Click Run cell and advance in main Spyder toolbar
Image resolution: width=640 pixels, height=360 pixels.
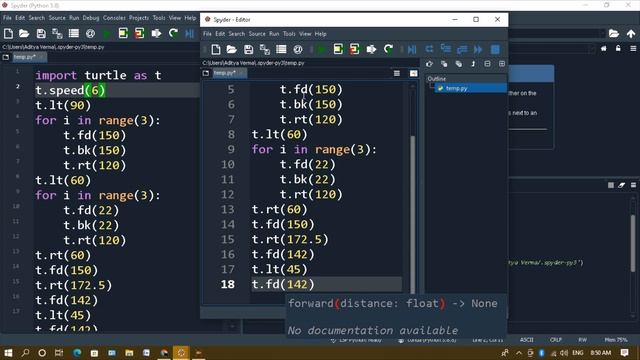click(139, 33)
